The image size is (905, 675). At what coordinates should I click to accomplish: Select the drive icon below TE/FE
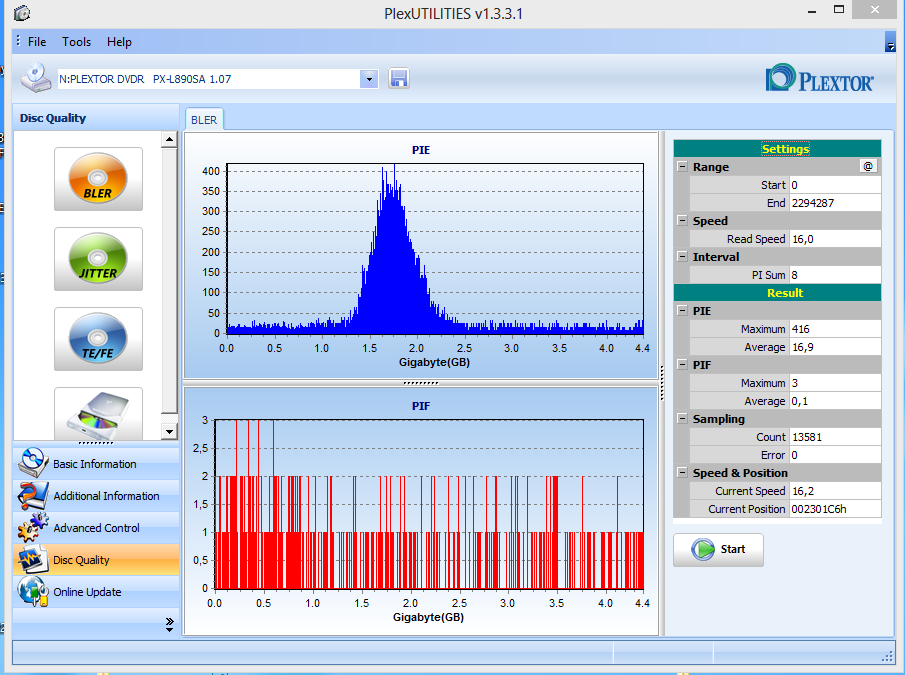click(x=98, y=414)
